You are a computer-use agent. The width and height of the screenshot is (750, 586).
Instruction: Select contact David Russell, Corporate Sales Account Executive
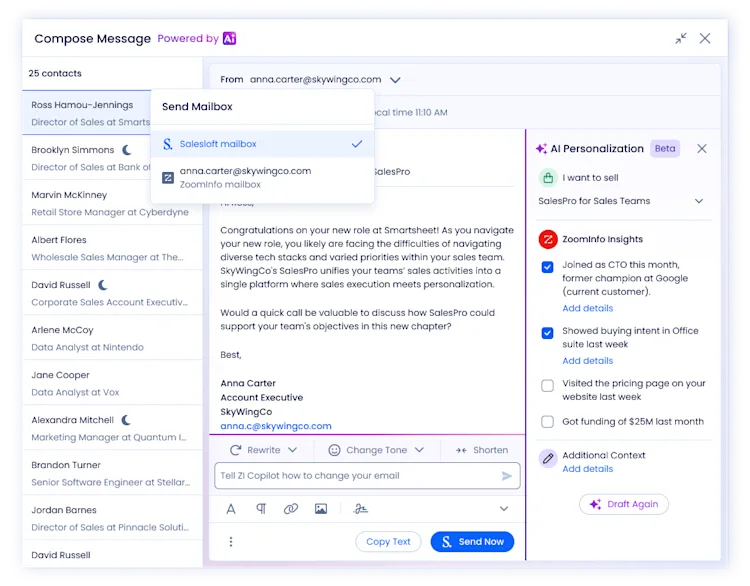click(x=112, y=293)
